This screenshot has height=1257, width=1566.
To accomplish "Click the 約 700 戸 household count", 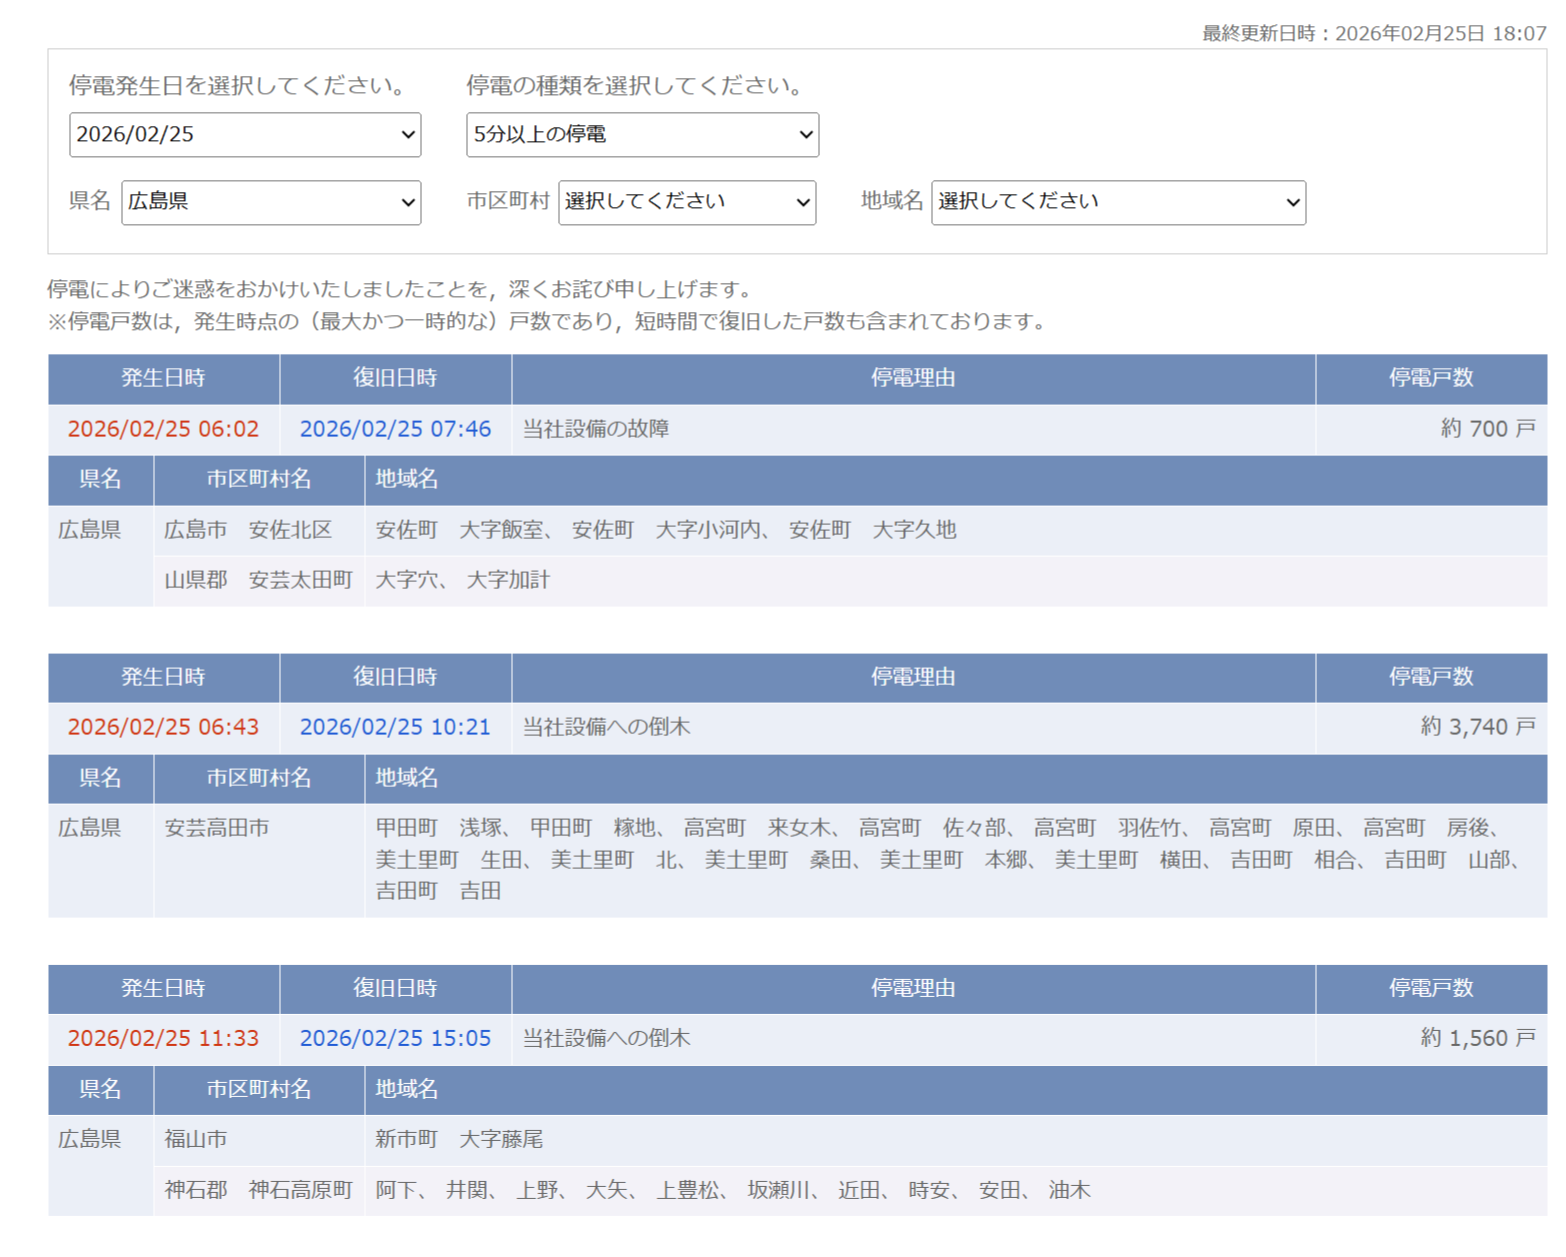I will 1487,429.
